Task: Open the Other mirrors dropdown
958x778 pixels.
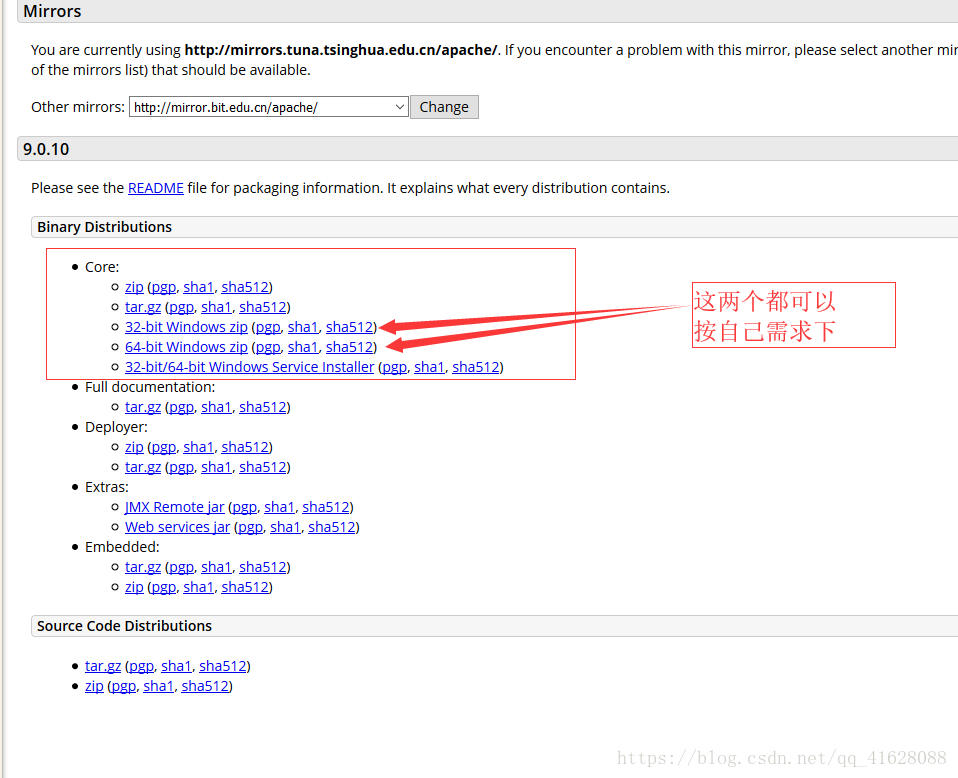Action: (268, 107)
